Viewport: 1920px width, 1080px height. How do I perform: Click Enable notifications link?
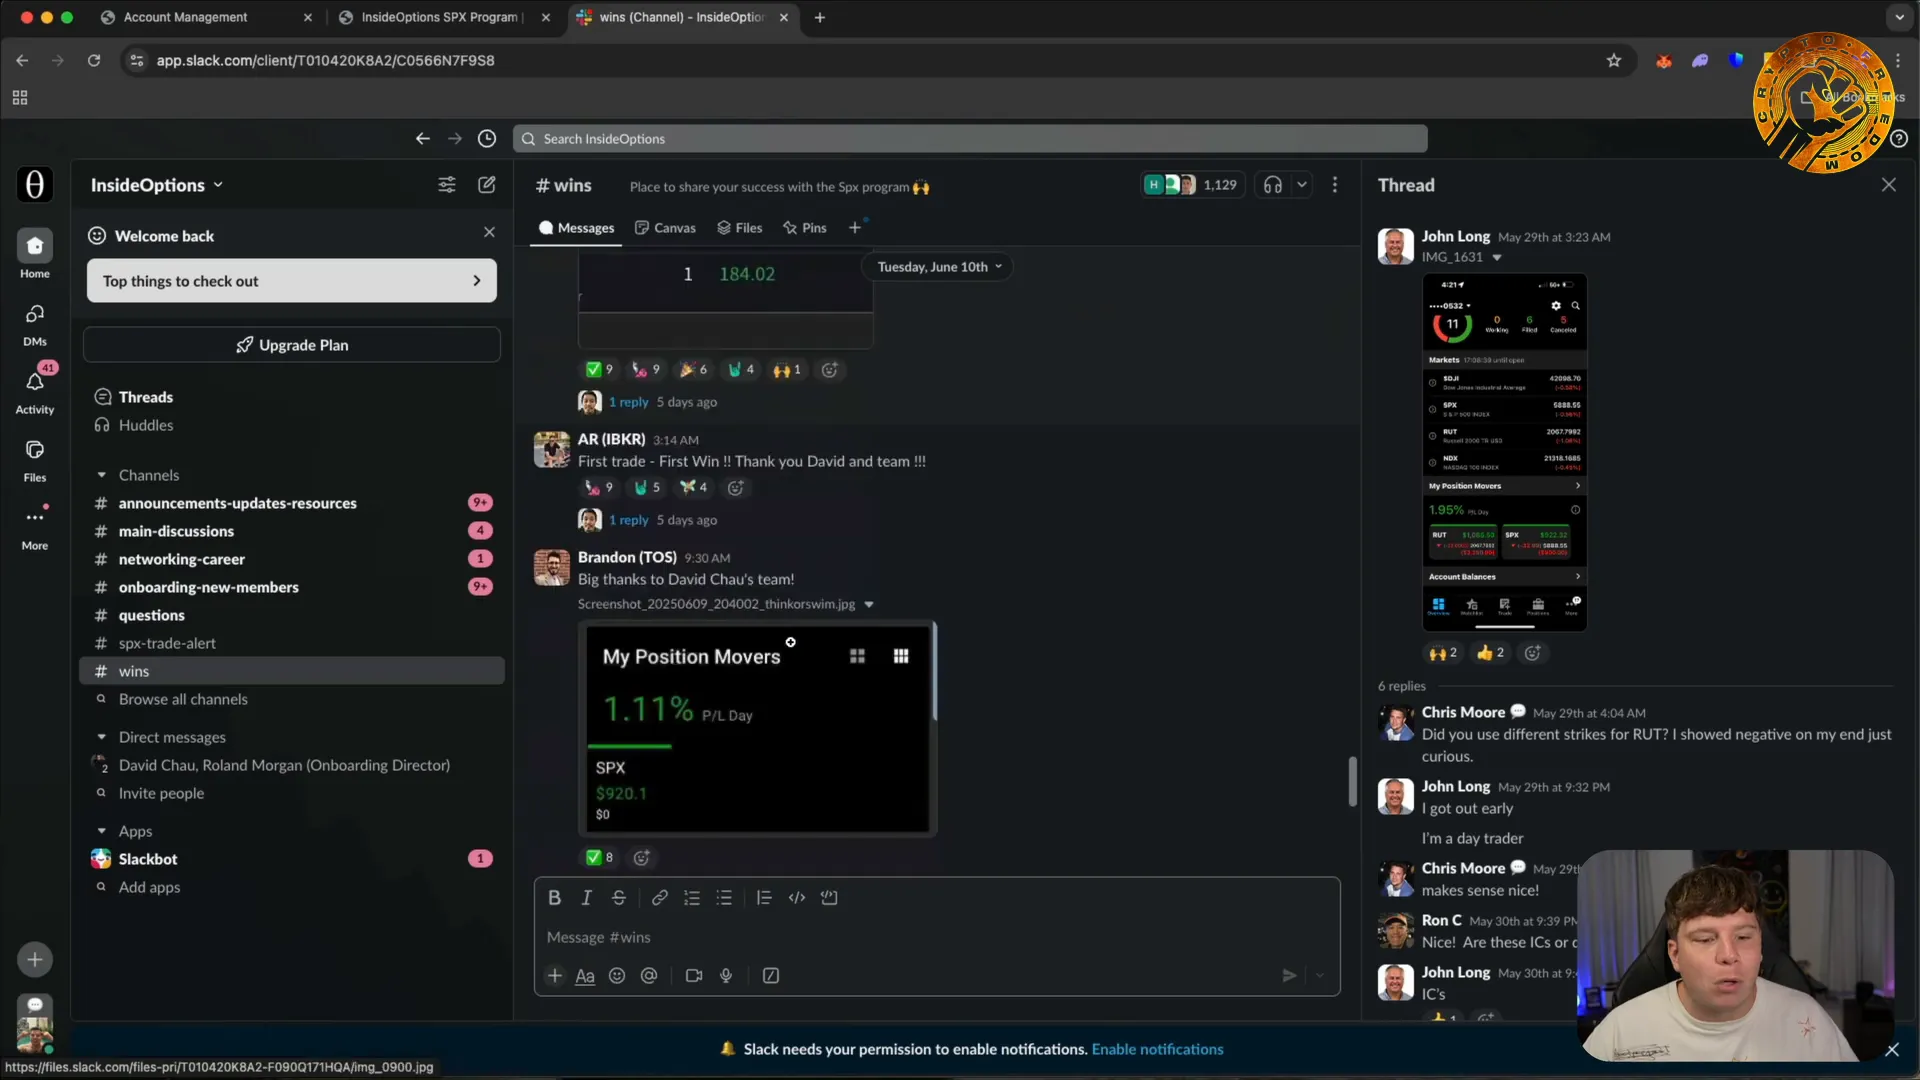(1157, 1049)
